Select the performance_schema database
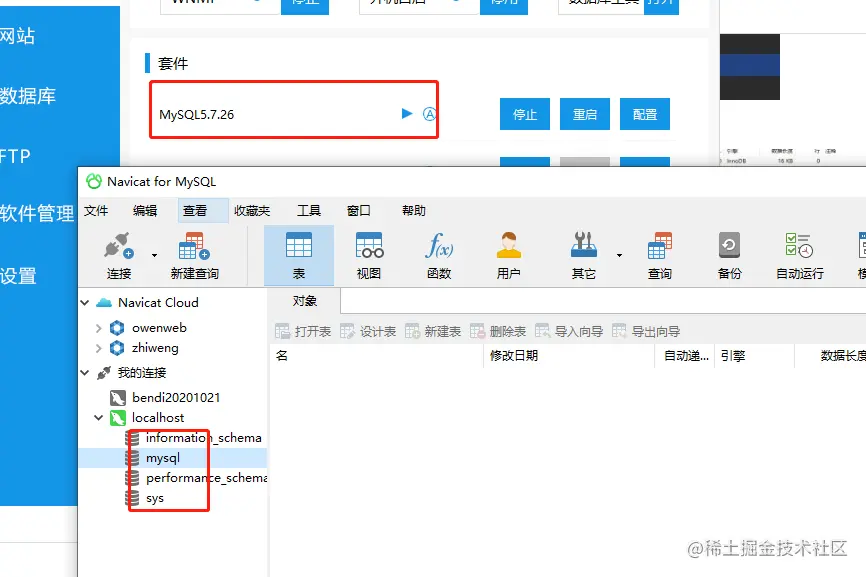The height and width of the screenshot is (577, 866). click(x=207, y=478)
